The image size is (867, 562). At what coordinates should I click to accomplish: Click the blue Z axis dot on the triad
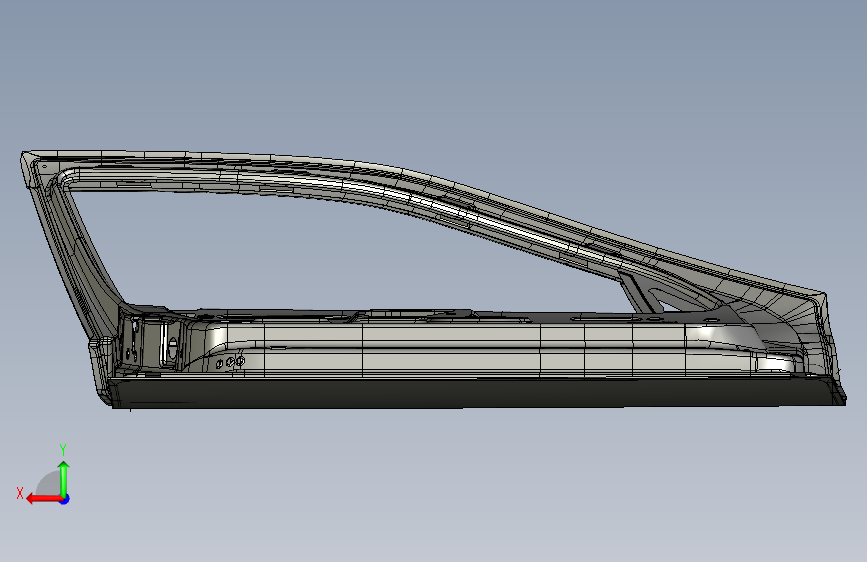pos(65,499)
